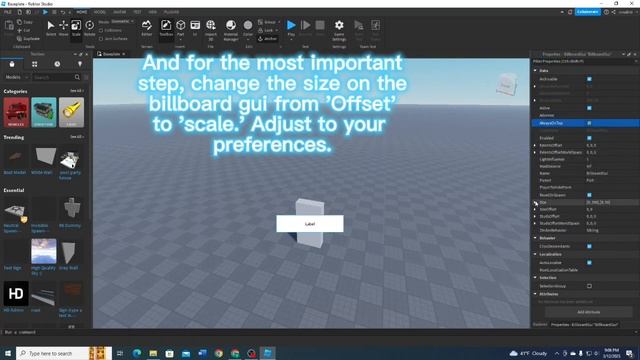Expand the Size property row
Screen dimensions: 640x360
coord(535,202)
